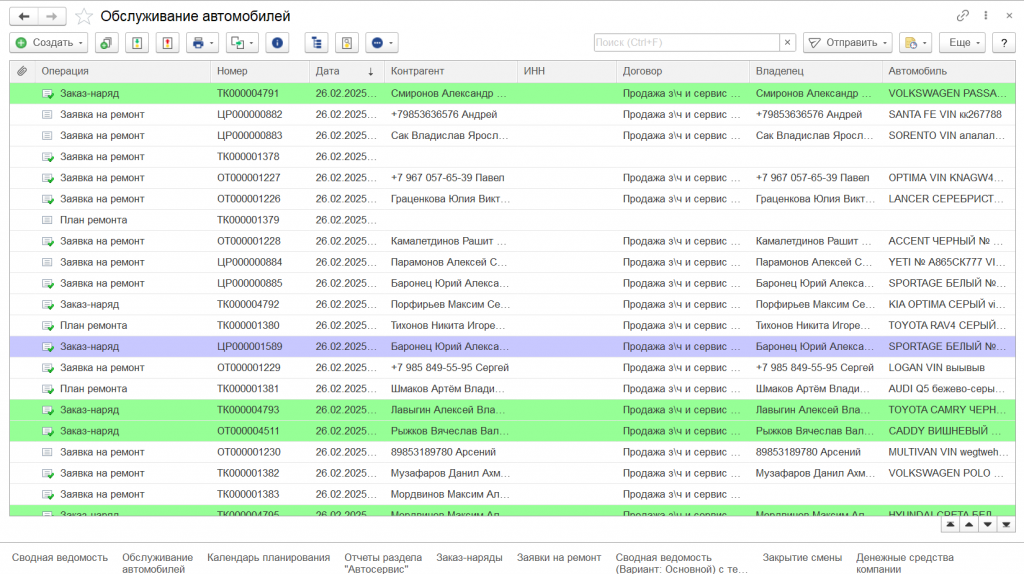The width and height of the screenshot is (1024, 574).
Task: Switch to Календарь планирования tab
Action: (268, 558)
